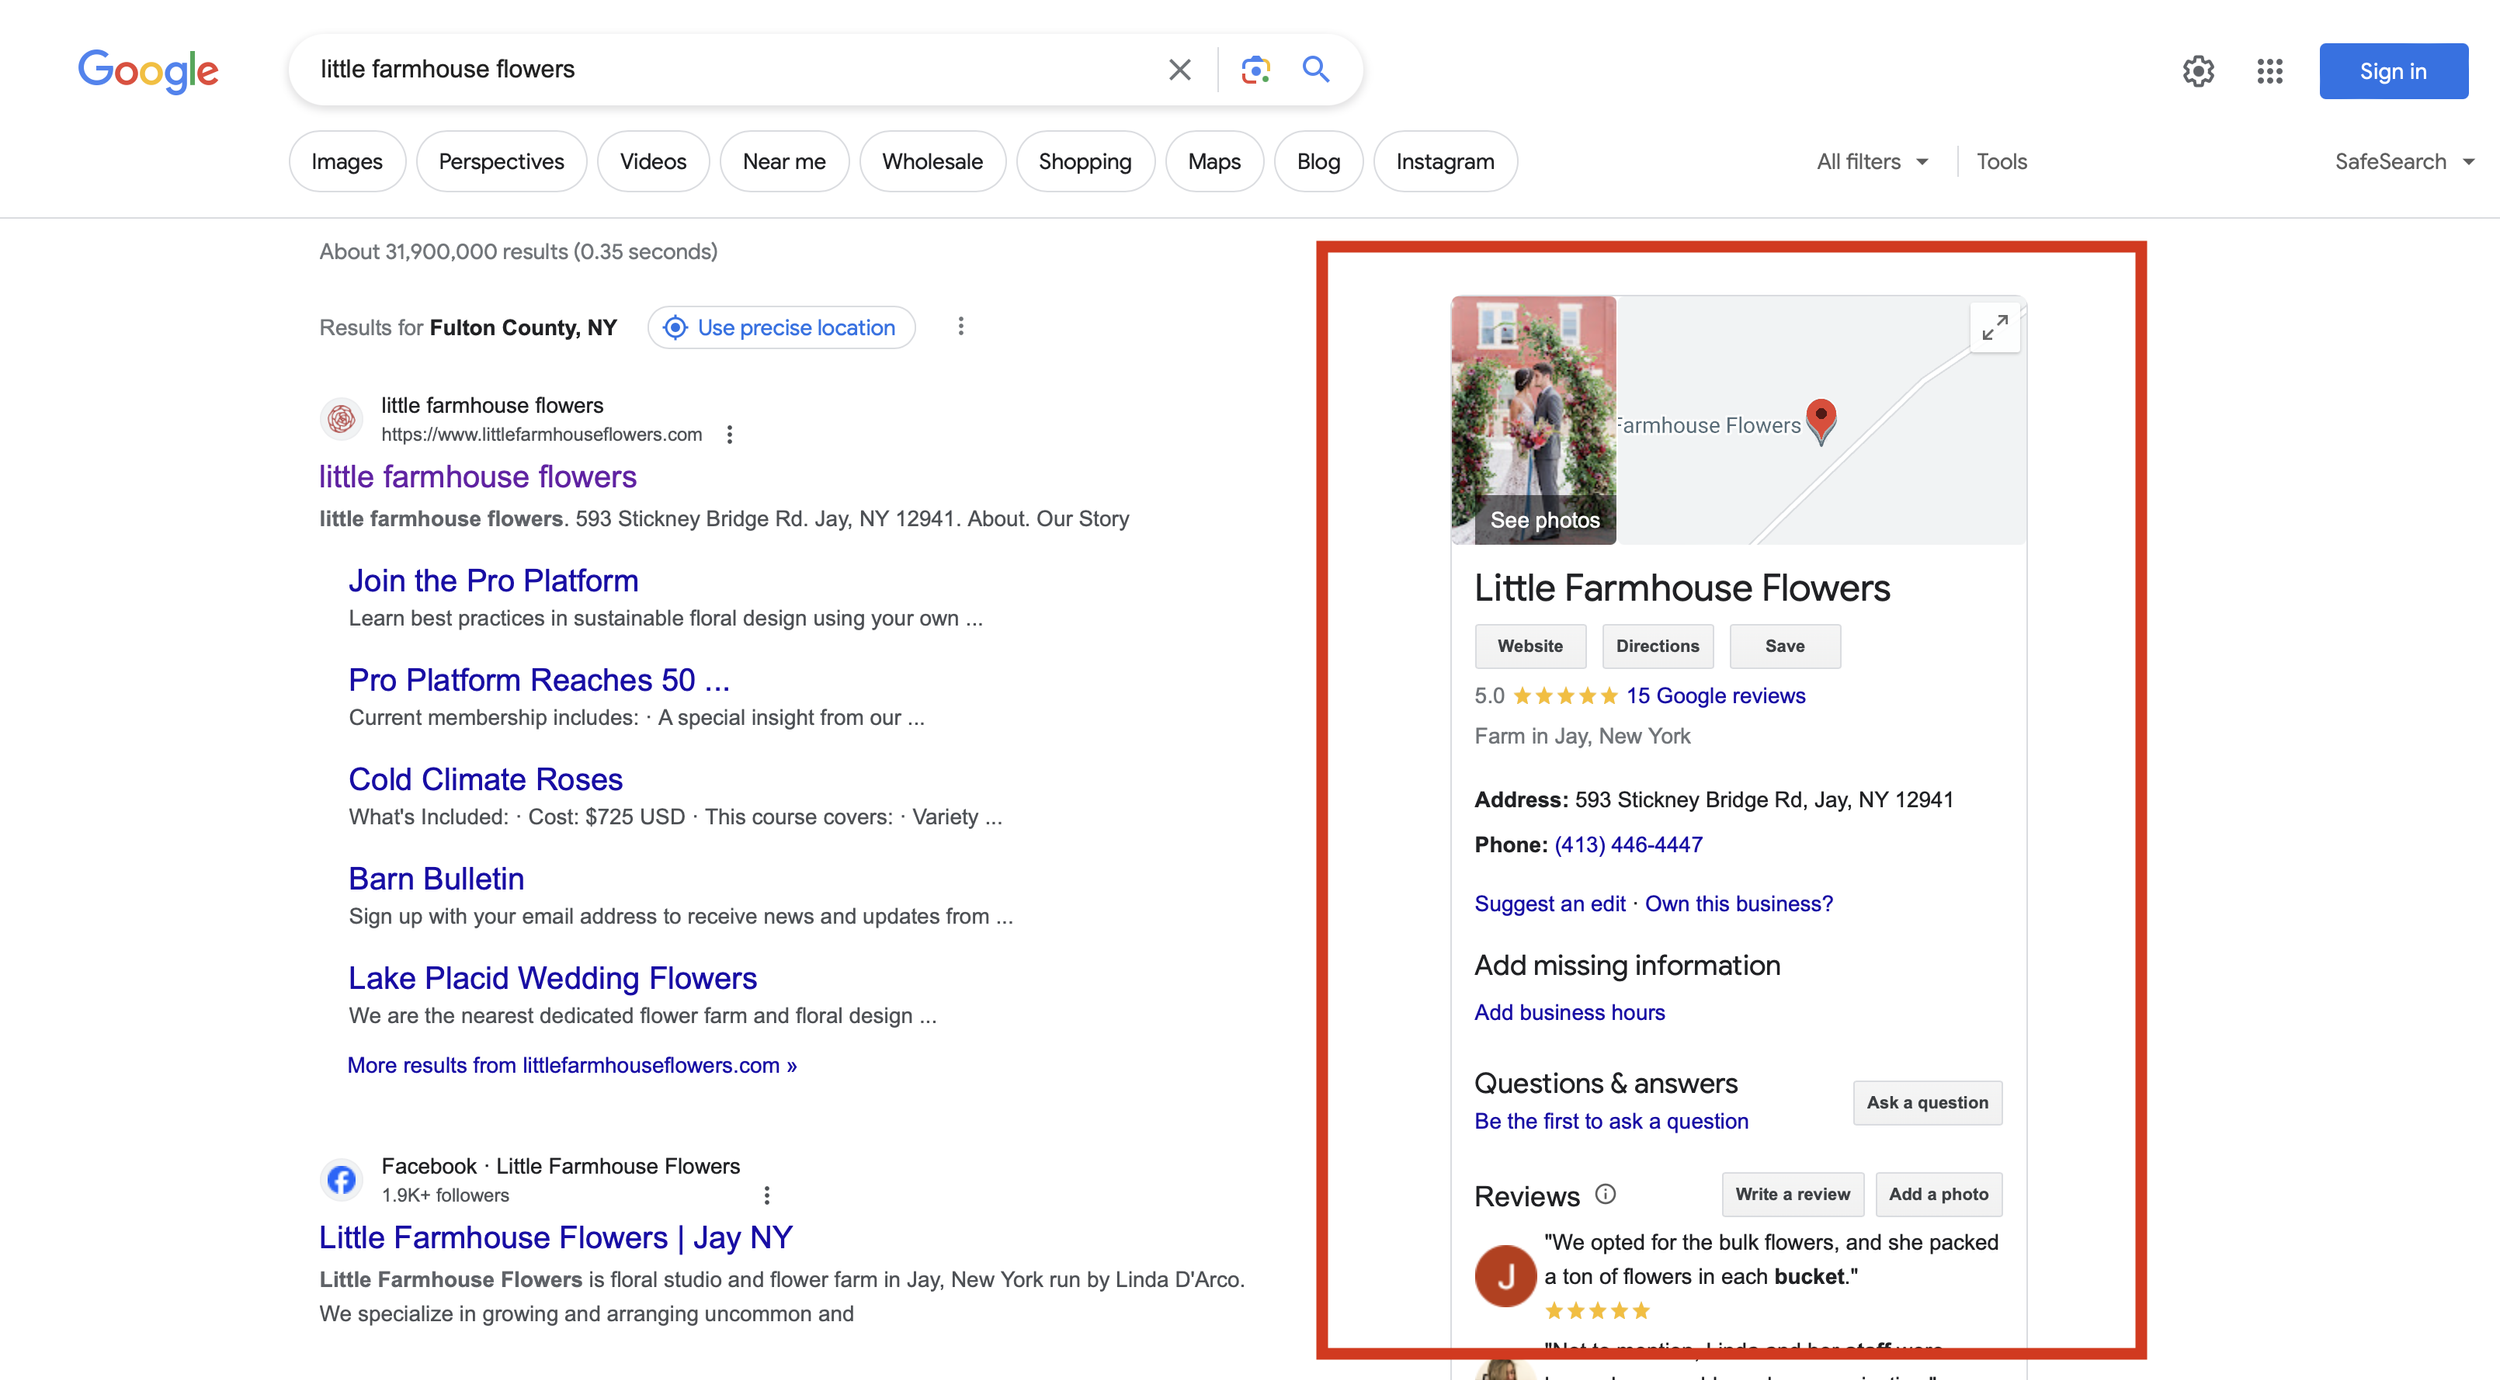Open the Google apps grid
The width and height of the screenshot is (2500, 1380).
(x=2269, y=71)
